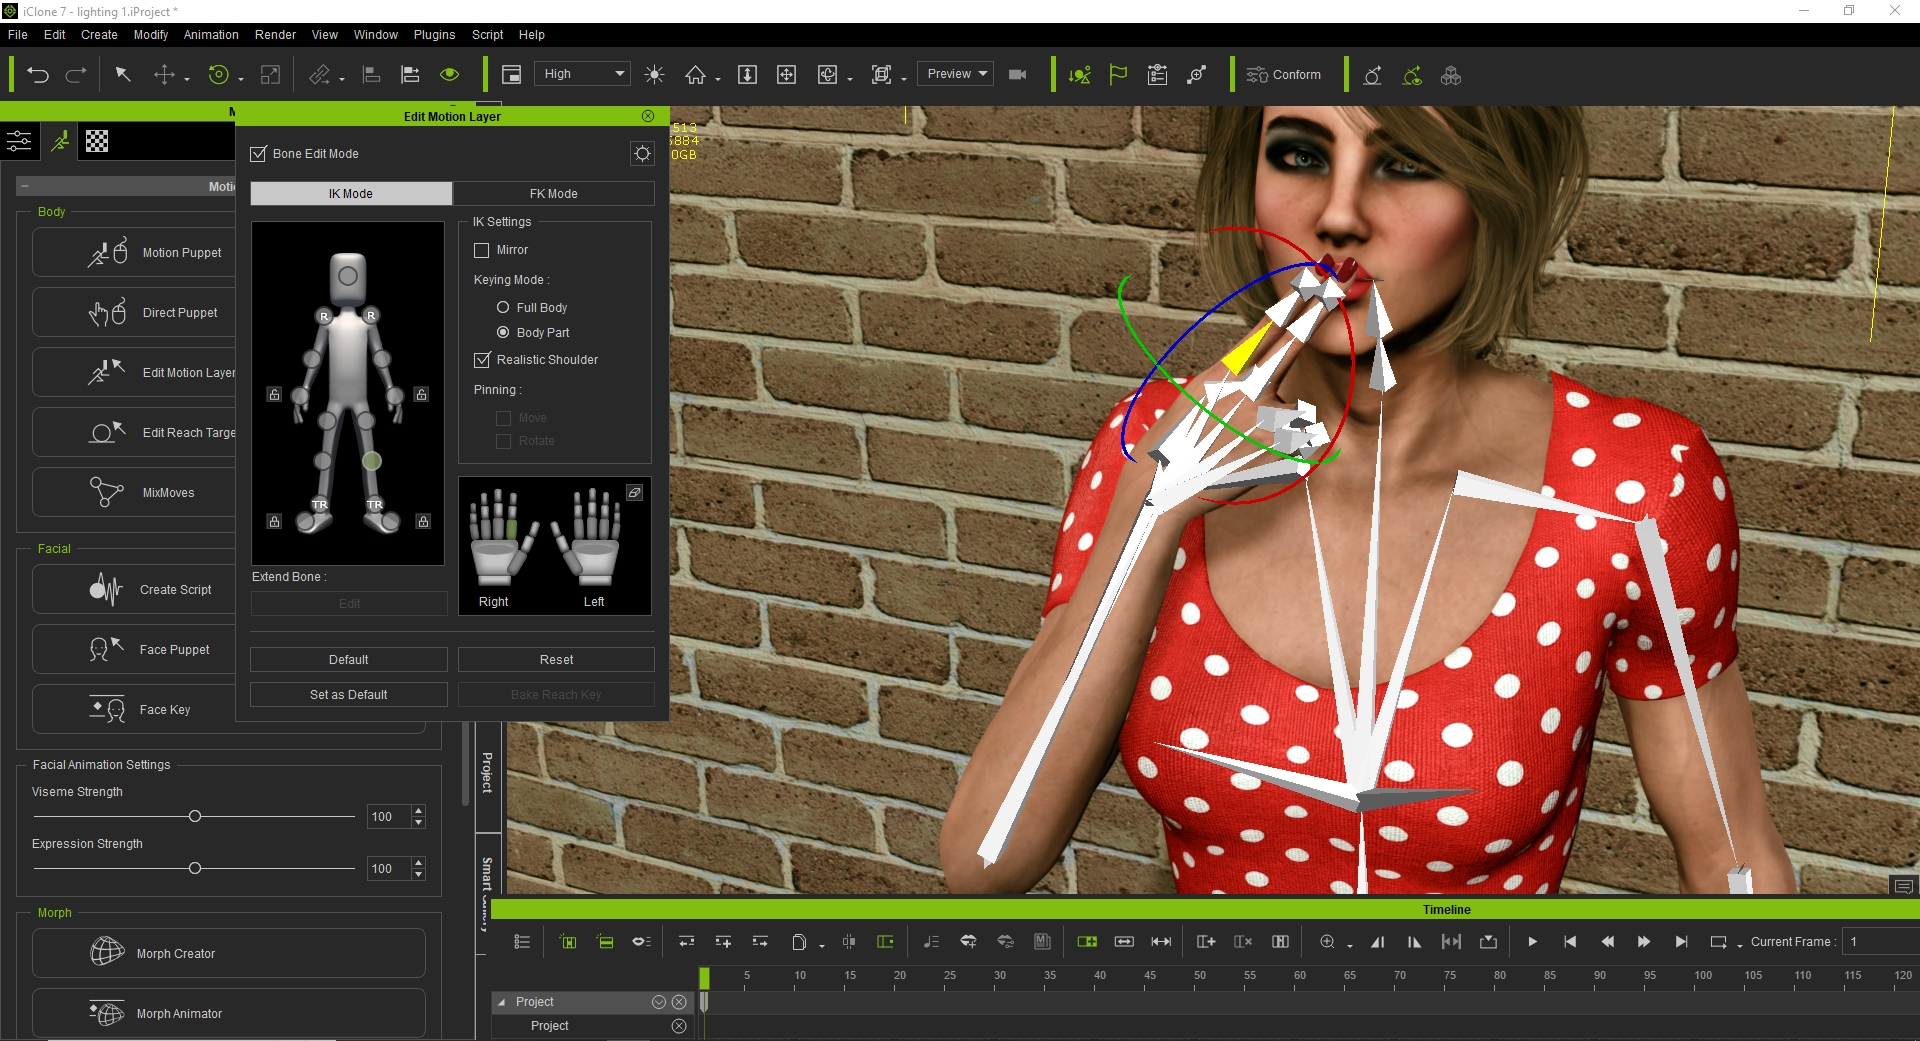Select the arrow Select tool
This screenshot has height=1041, width=1920.
pos(123,75)
